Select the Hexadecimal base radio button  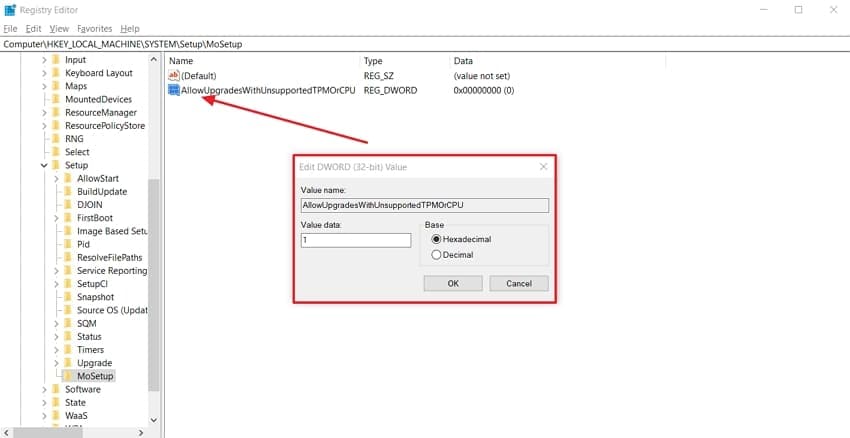(x=436, y=239)
